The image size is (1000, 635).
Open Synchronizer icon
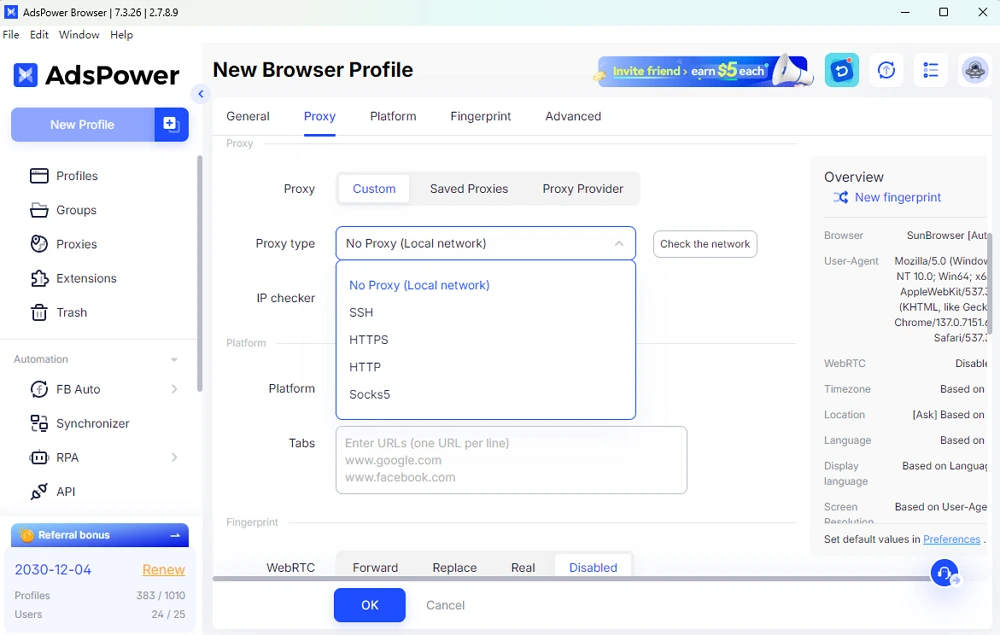pos(39,423)
